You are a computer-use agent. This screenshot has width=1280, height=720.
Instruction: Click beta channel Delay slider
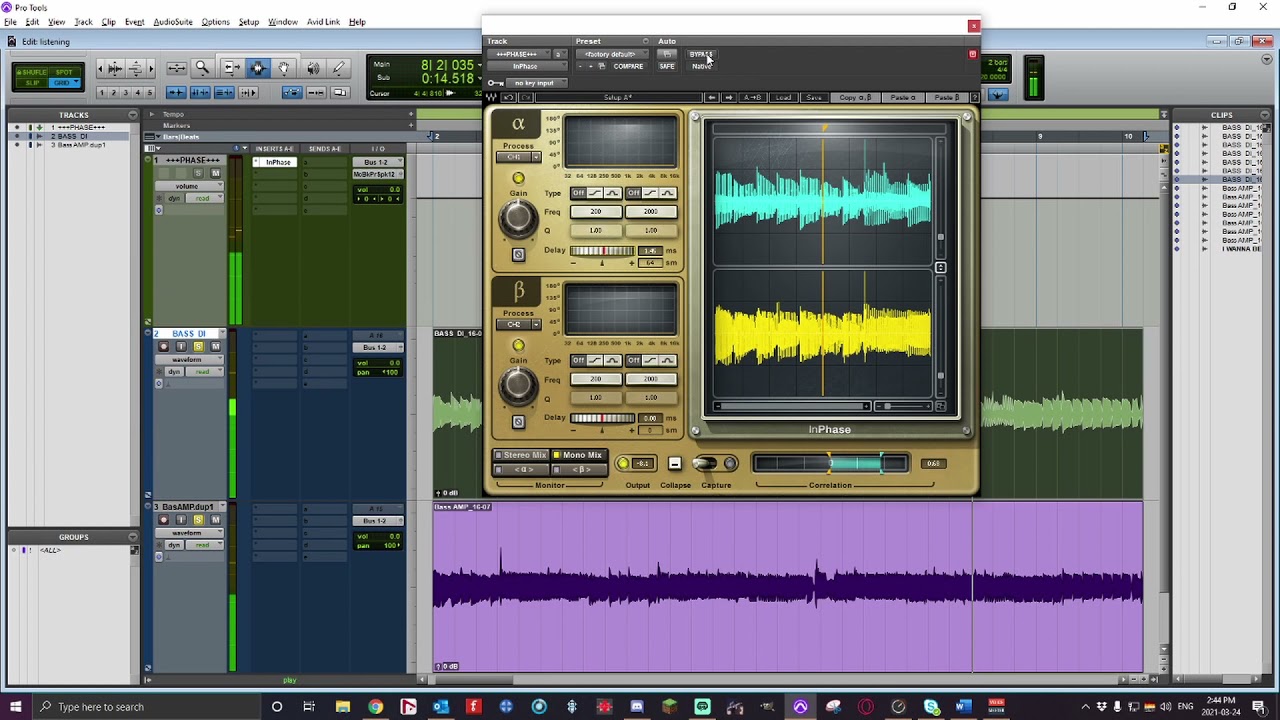(602, 418)
